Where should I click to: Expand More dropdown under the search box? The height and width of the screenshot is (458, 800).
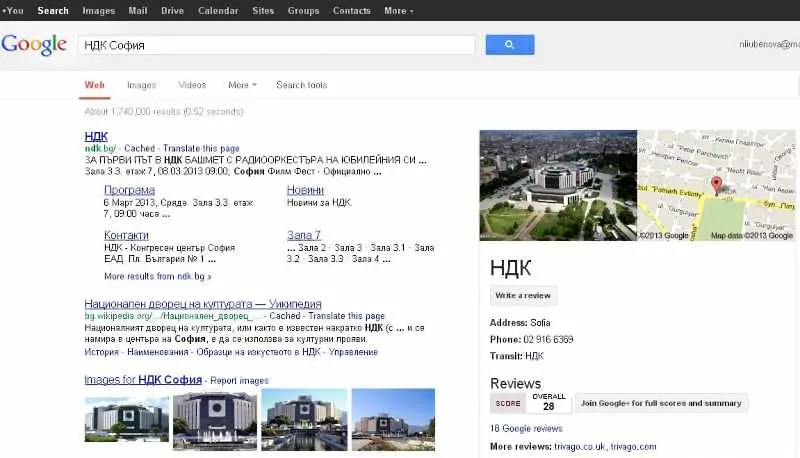click(x=242, y=85)
